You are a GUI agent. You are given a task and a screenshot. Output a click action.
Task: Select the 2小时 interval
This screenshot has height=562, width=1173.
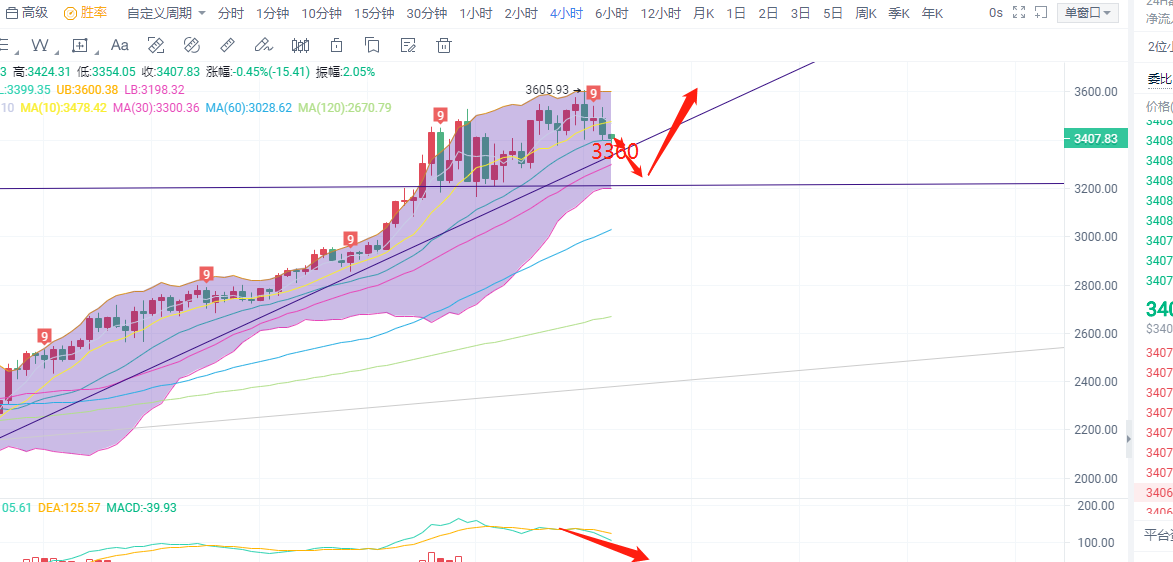(521, 13)
